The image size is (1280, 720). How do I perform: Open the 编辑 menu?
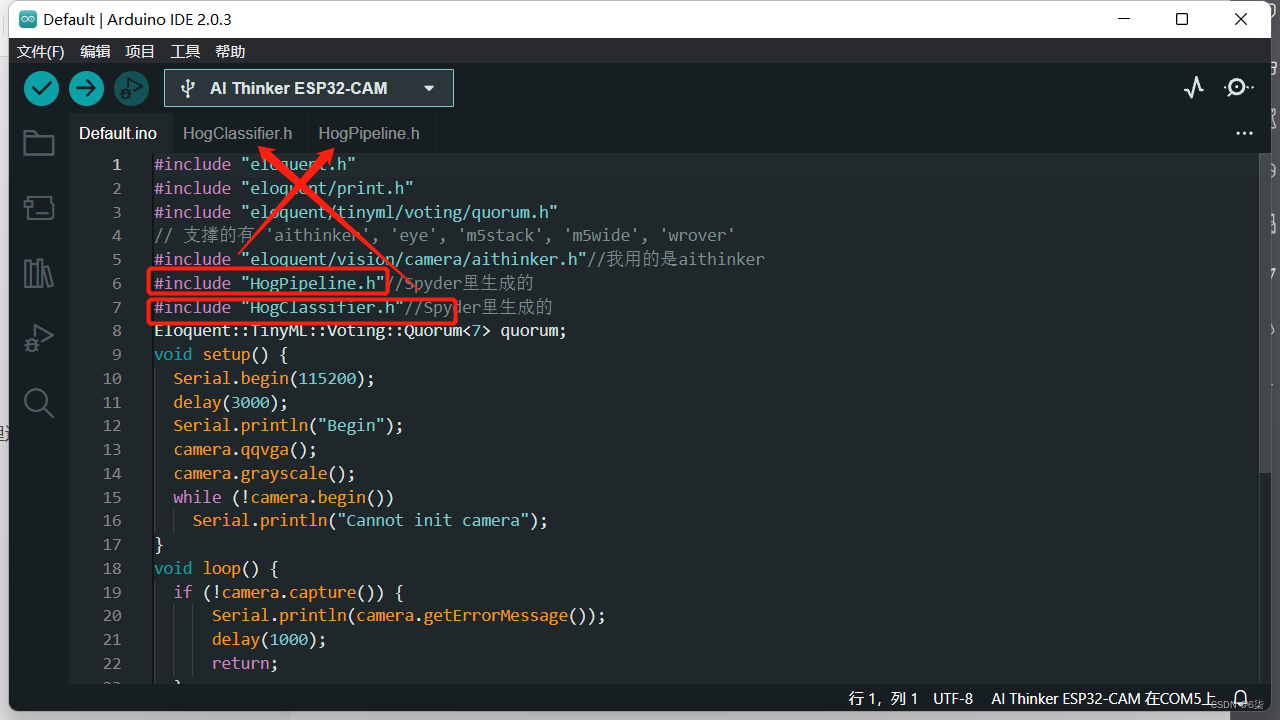(x=95, y=51)
